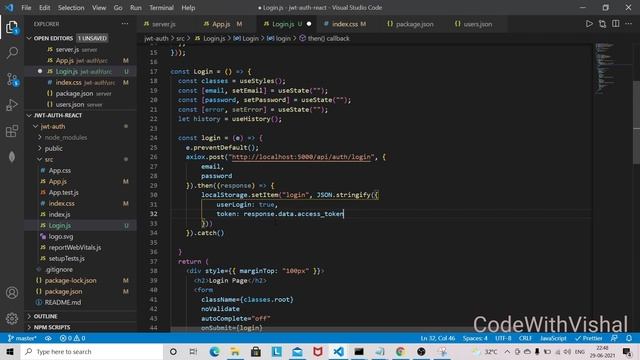Expand the public folder
640x360 pixels.
pos(53,149)
